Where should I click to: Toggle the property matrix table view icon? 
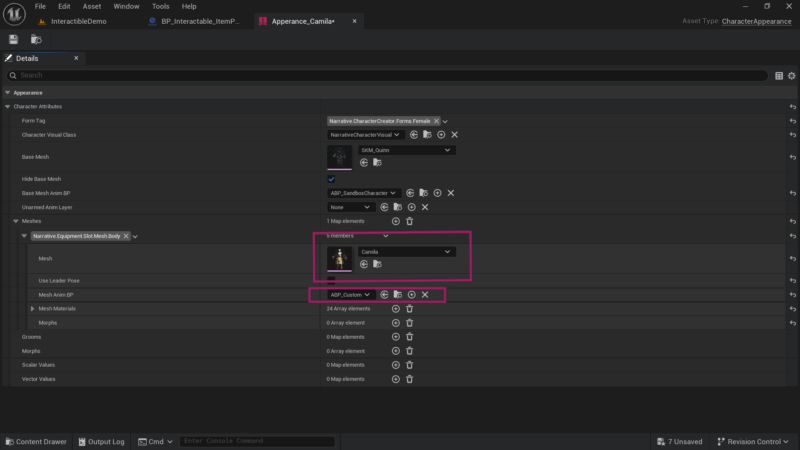click(779, 76)
